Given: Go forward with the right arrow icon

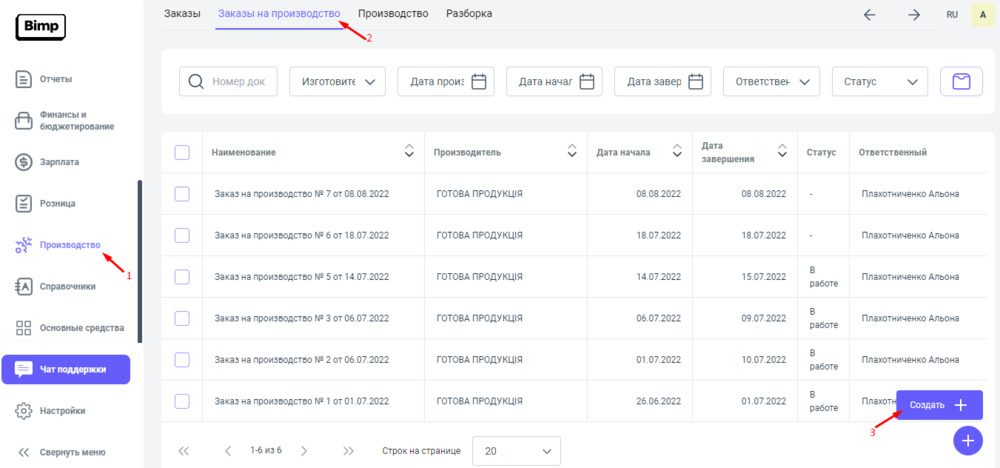Looking at the screenshot, I should [x=913, y=15].
